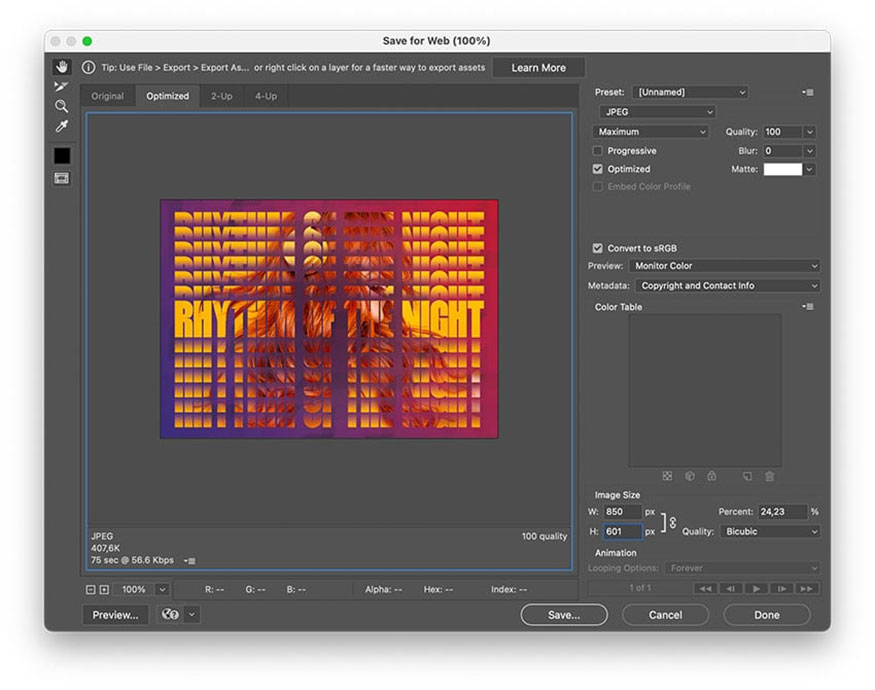Toggle Embed Color Profile checkbox
This screenshot has width=875, height=690.
pos(598,186)
